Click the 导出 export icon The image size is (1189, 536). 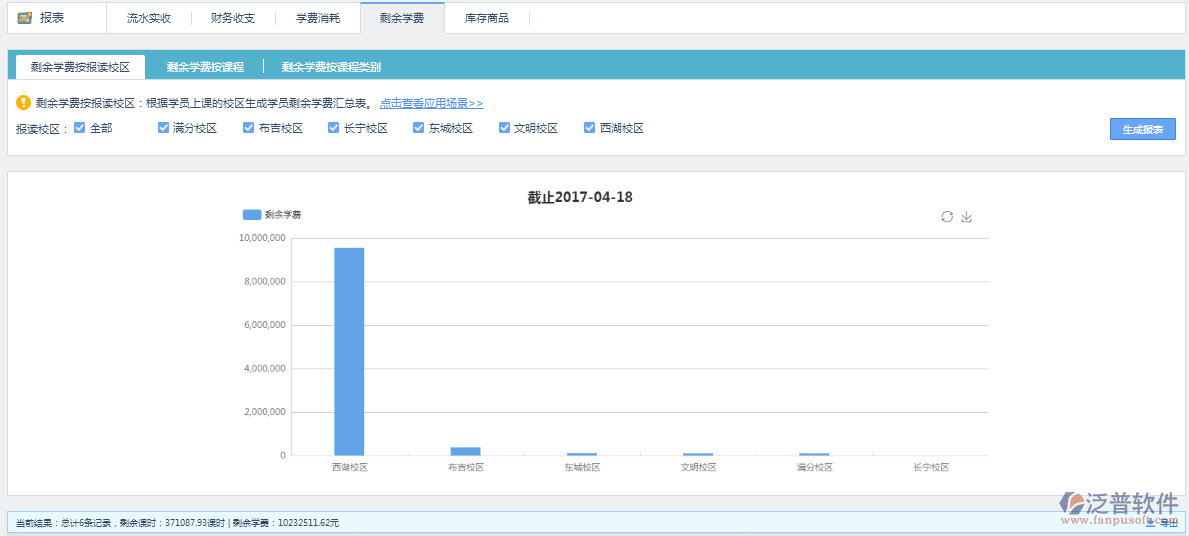(x=1151, y=522)
